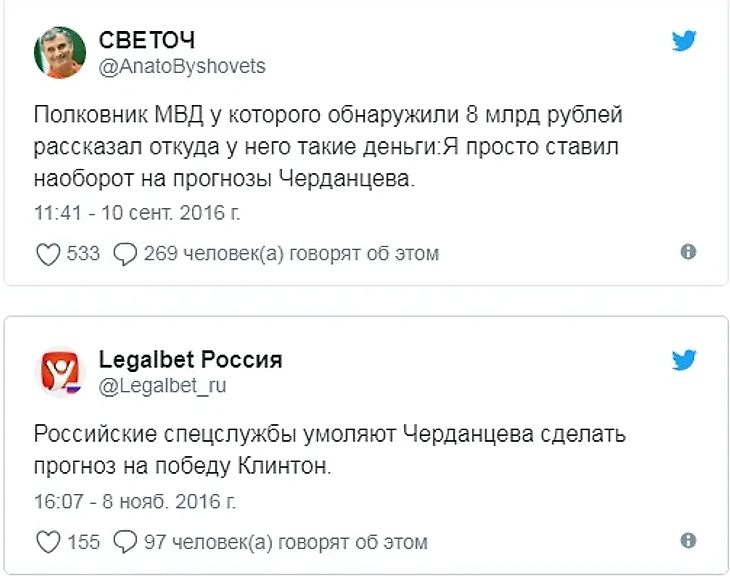Click the Legalbet Россия account name
Viewport: 730px width, 578px height.
pos(190,359)
